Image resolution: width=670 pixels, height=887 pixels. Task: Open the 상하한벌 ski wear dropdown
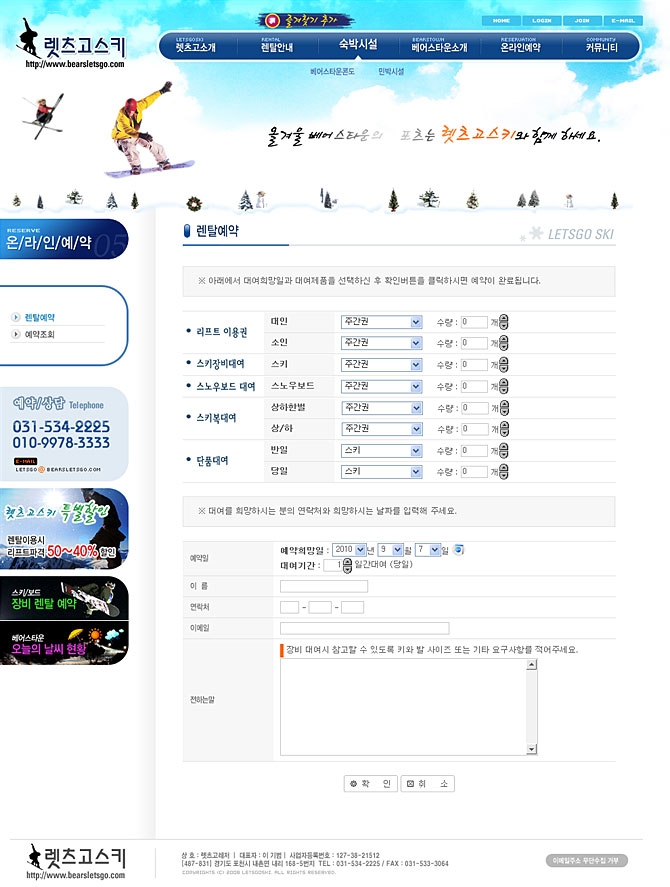[381, 407]
